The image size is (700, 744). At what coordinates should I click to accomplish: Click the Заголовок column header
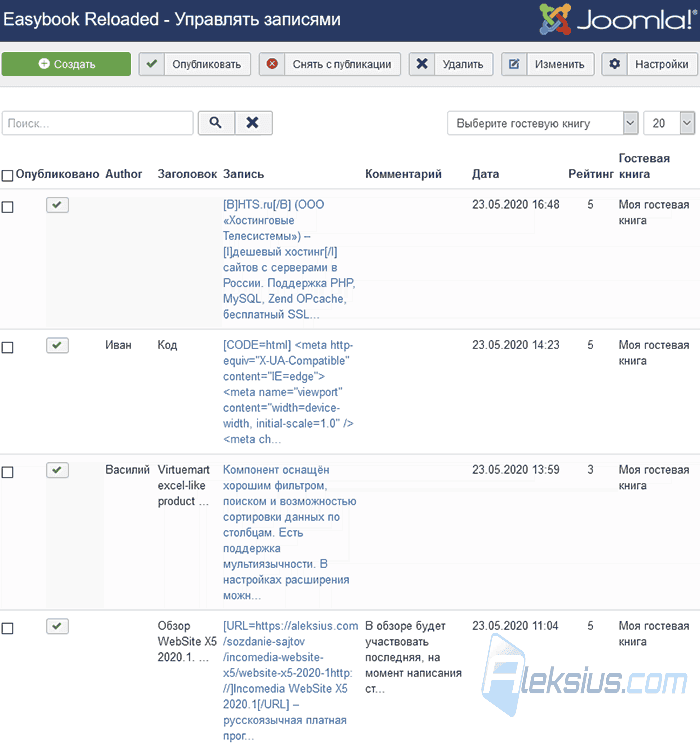tap(187, 174)
